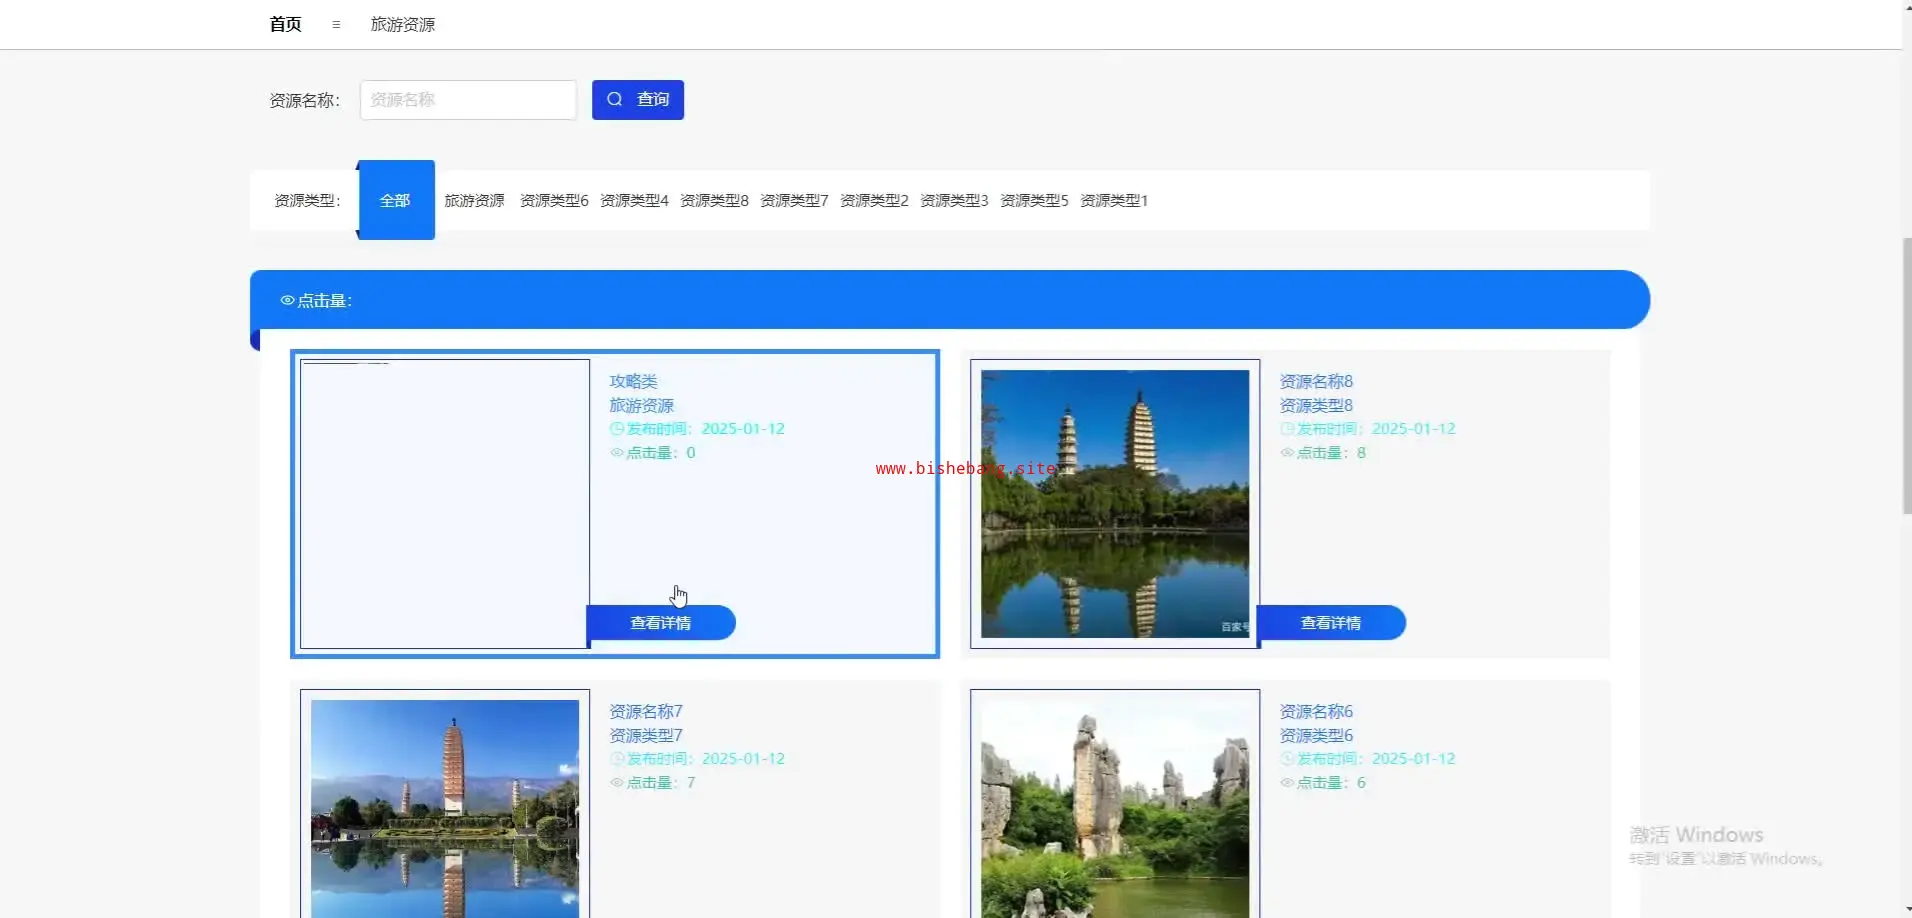Click the vertical page scrollbar thumb

(1906, 375)
